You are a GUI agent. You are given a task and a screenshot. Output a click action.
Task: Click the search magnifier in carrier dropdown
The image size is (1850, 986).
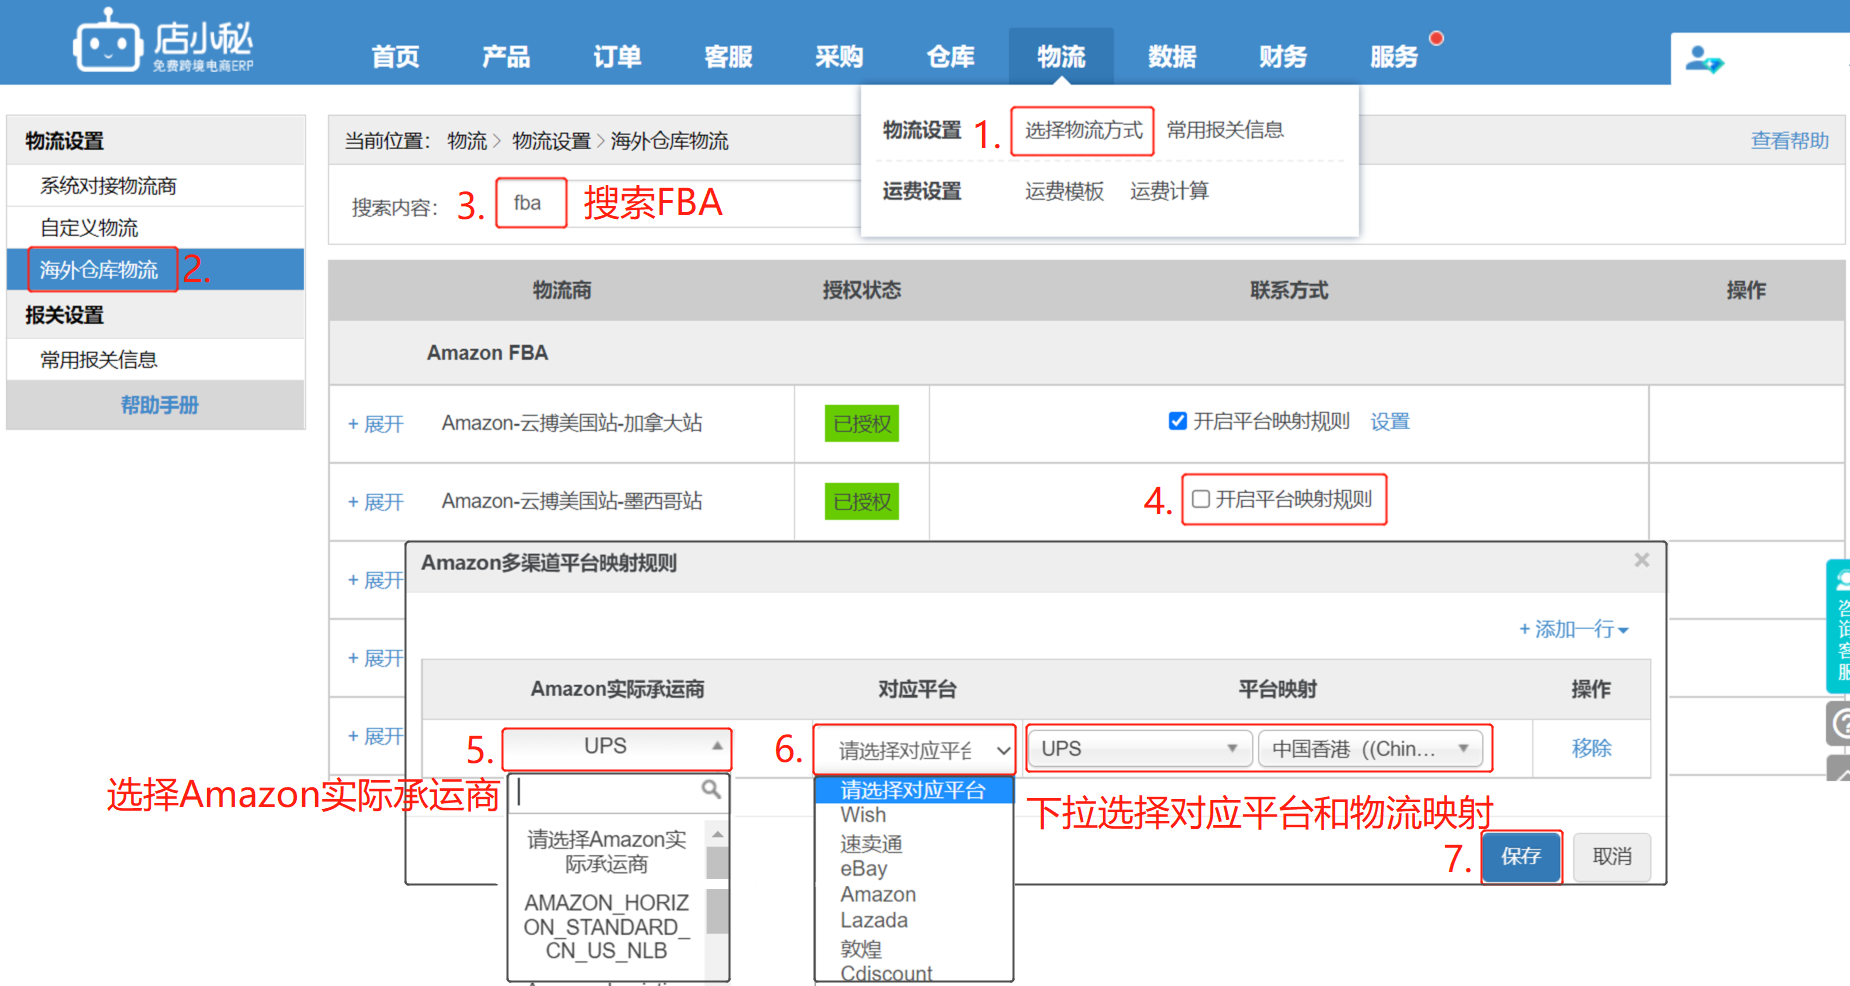[x=711, y=790]
